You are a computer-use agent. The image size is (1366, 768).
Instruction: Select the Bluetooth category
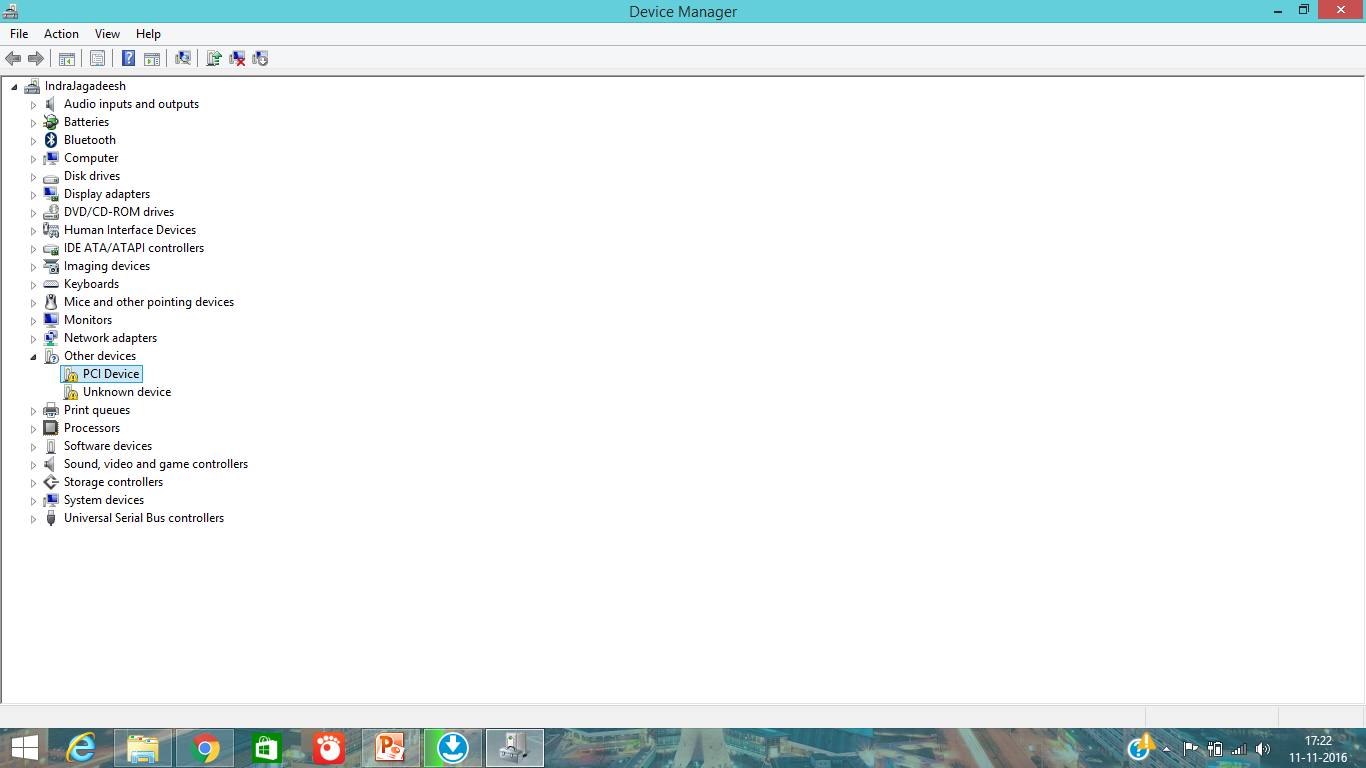(89, 139)
